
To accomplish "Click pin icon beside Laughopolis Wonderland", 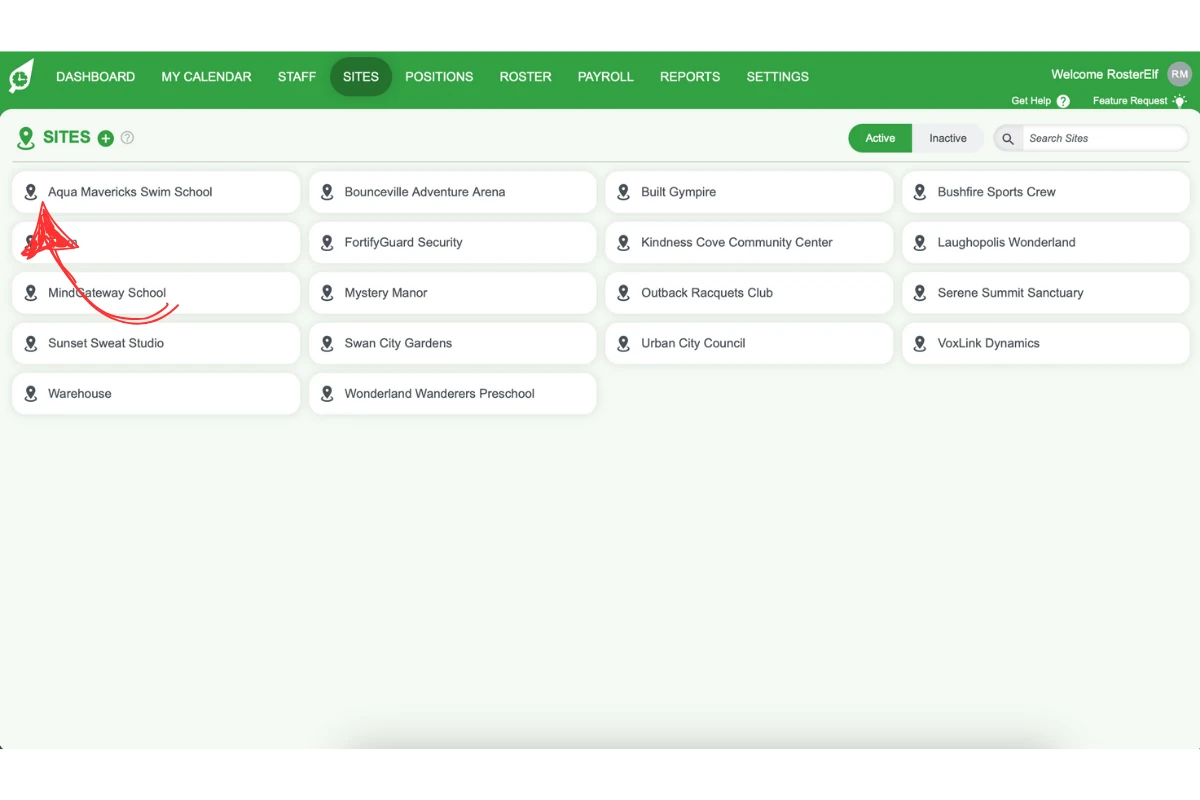I will coord(920,242).
